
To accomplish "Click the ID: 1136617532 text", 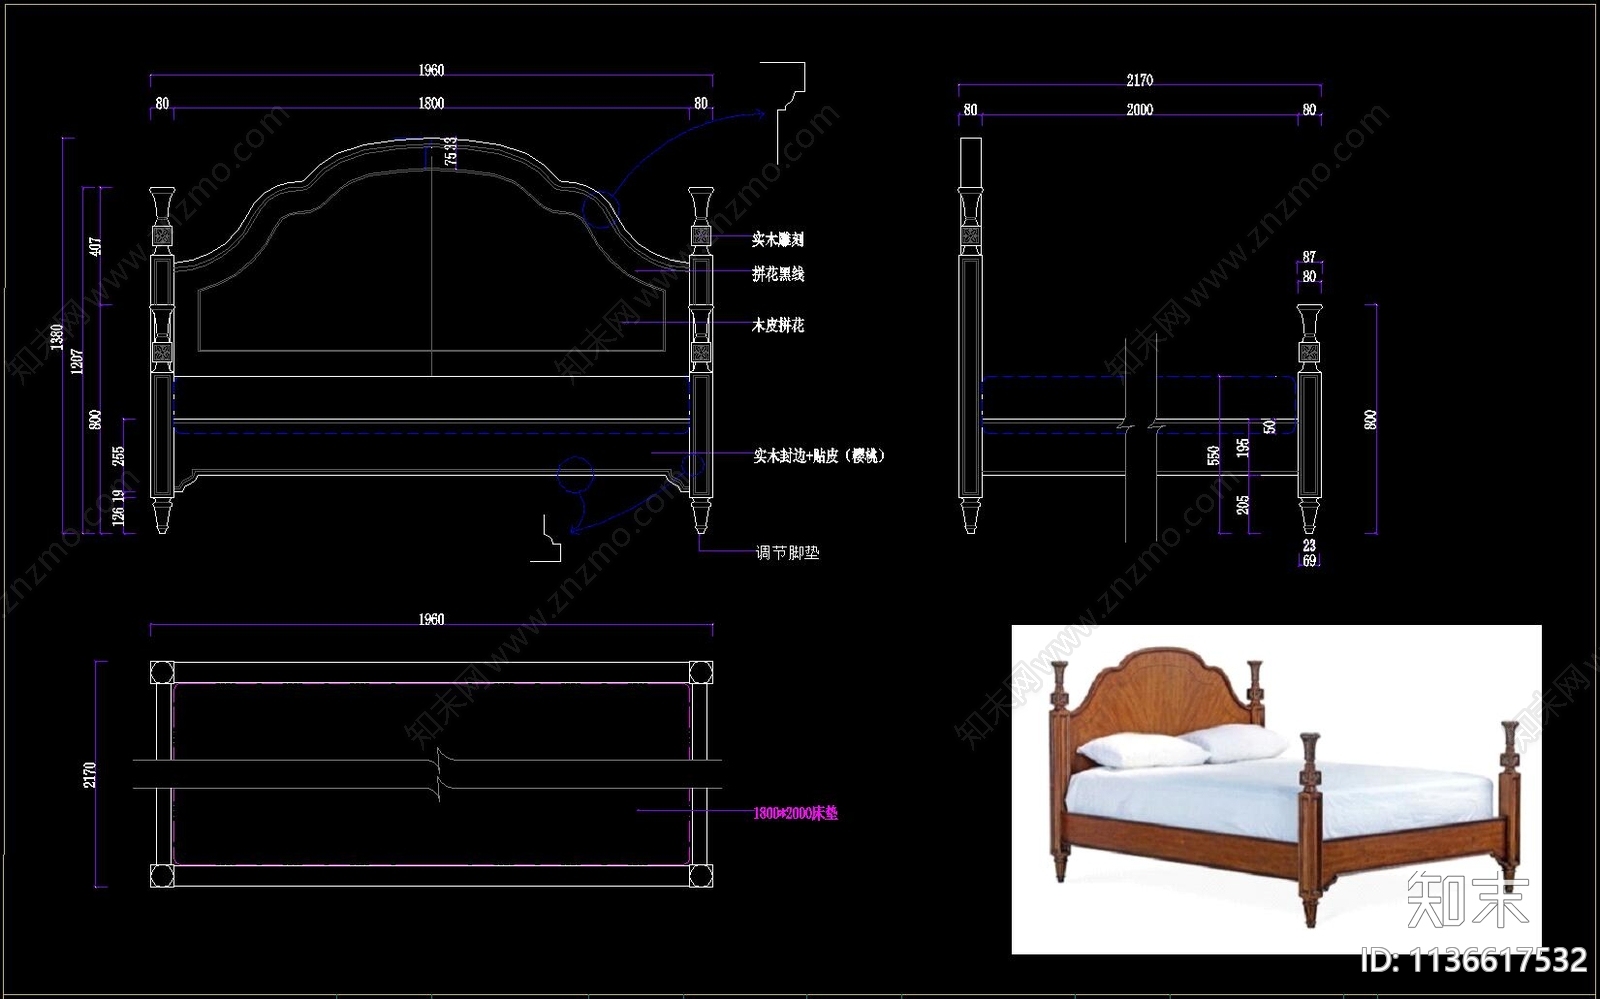I will pos(1473,961).
